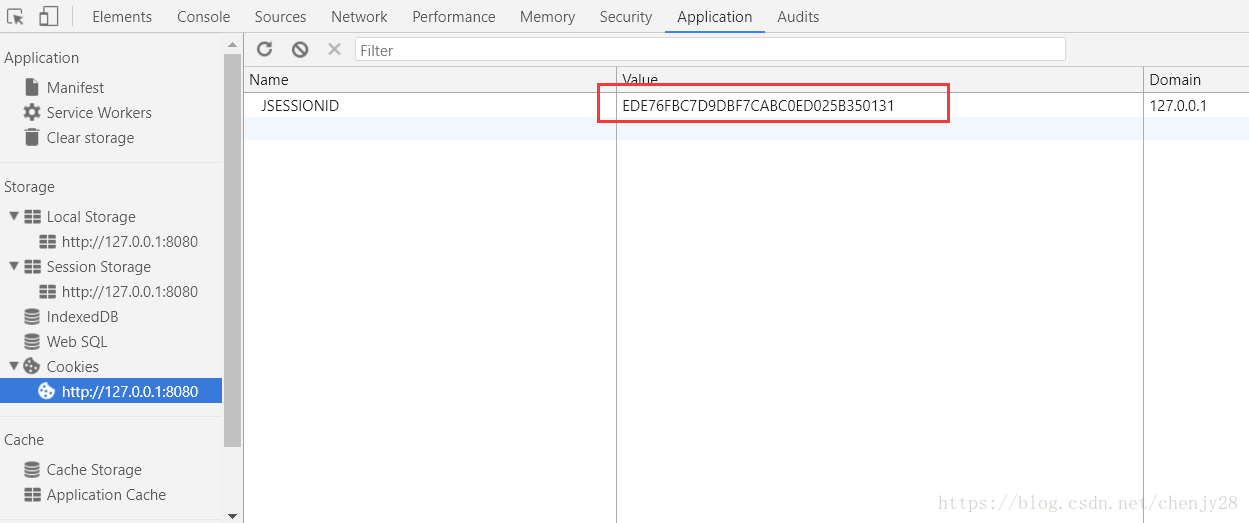Switch to the Console tab
The height and width of the screenshot is (523, 1249).
[x=203, y=17]
